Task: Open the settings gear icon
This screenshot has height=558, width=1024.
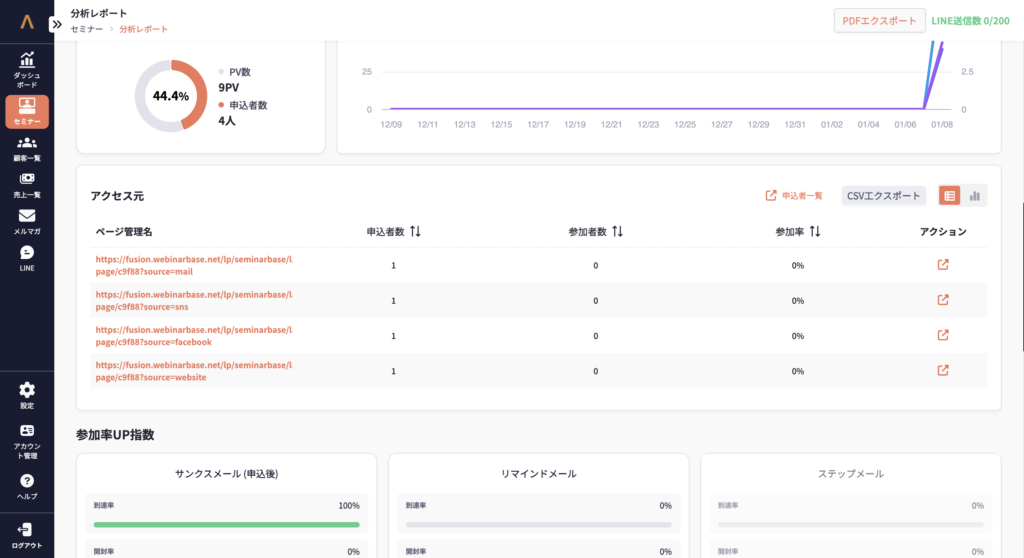Action: [x=27, y=390]
